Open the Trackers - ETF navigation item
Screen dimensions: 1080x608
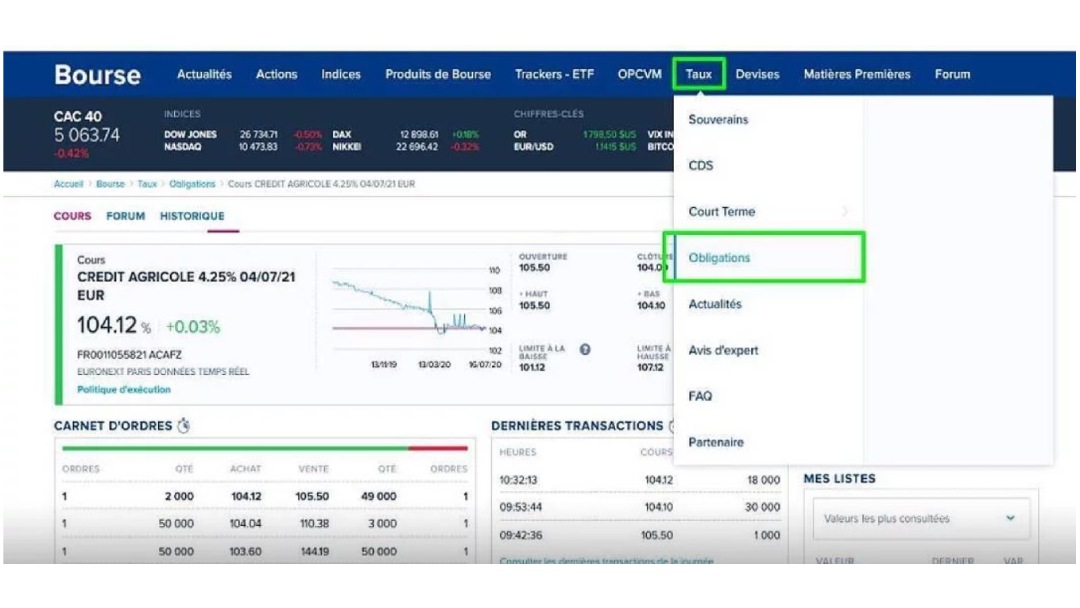coord(554,75)
